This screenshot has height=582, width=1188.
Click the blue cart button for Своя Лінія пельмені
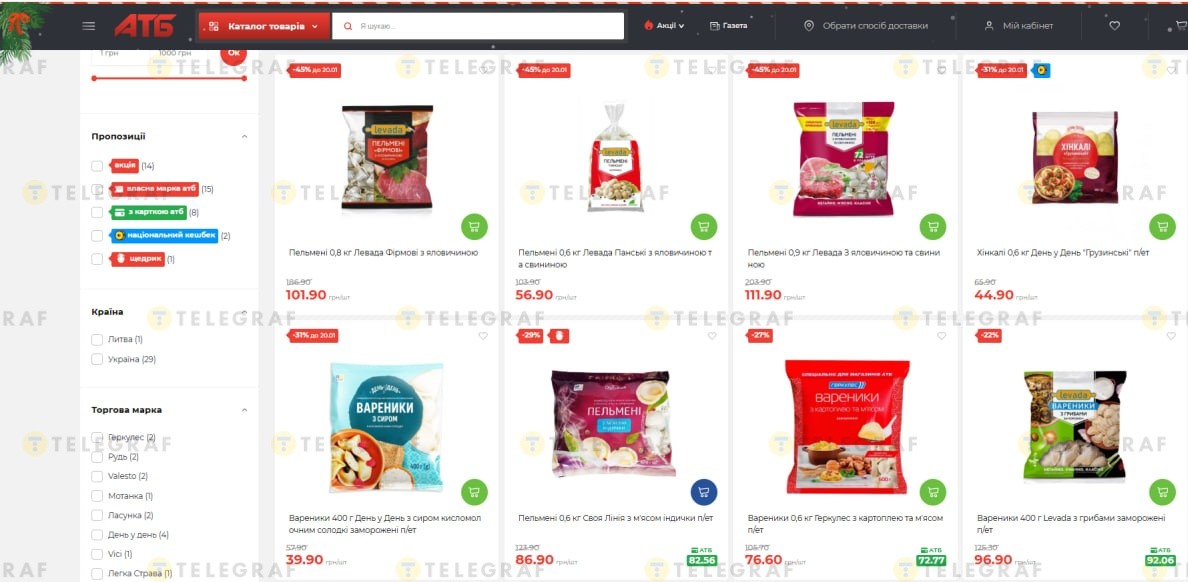pyautogui.click(x=704, y=492)
